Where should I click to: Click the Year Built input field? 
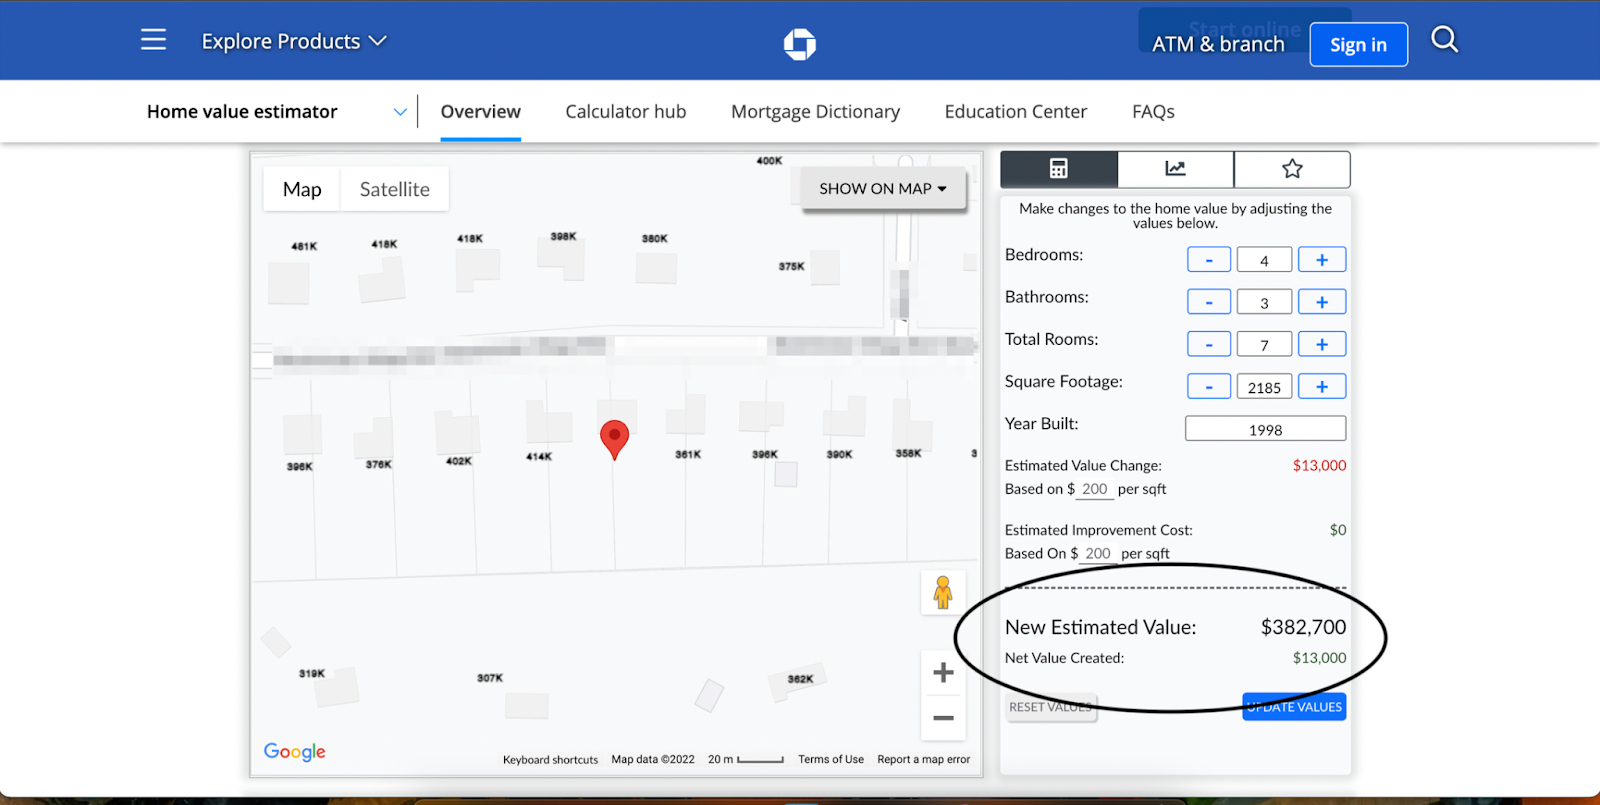pos(1265,429)
